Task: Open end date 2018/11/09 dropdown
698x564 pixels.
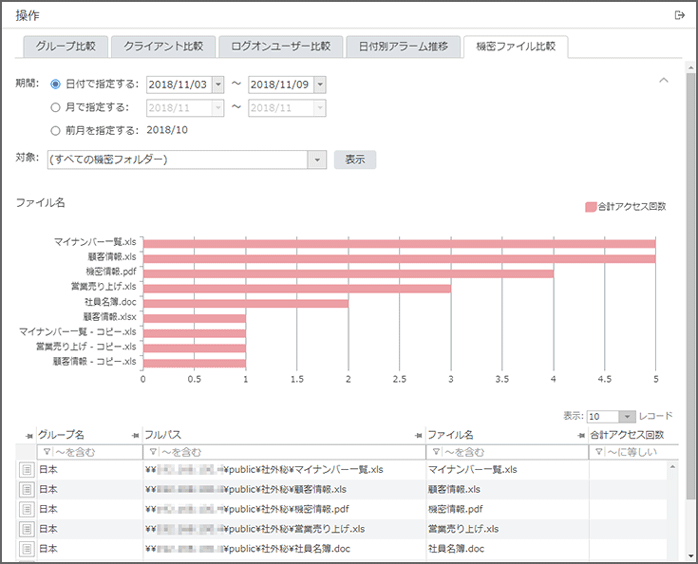Action: click(x=320, y=85)
